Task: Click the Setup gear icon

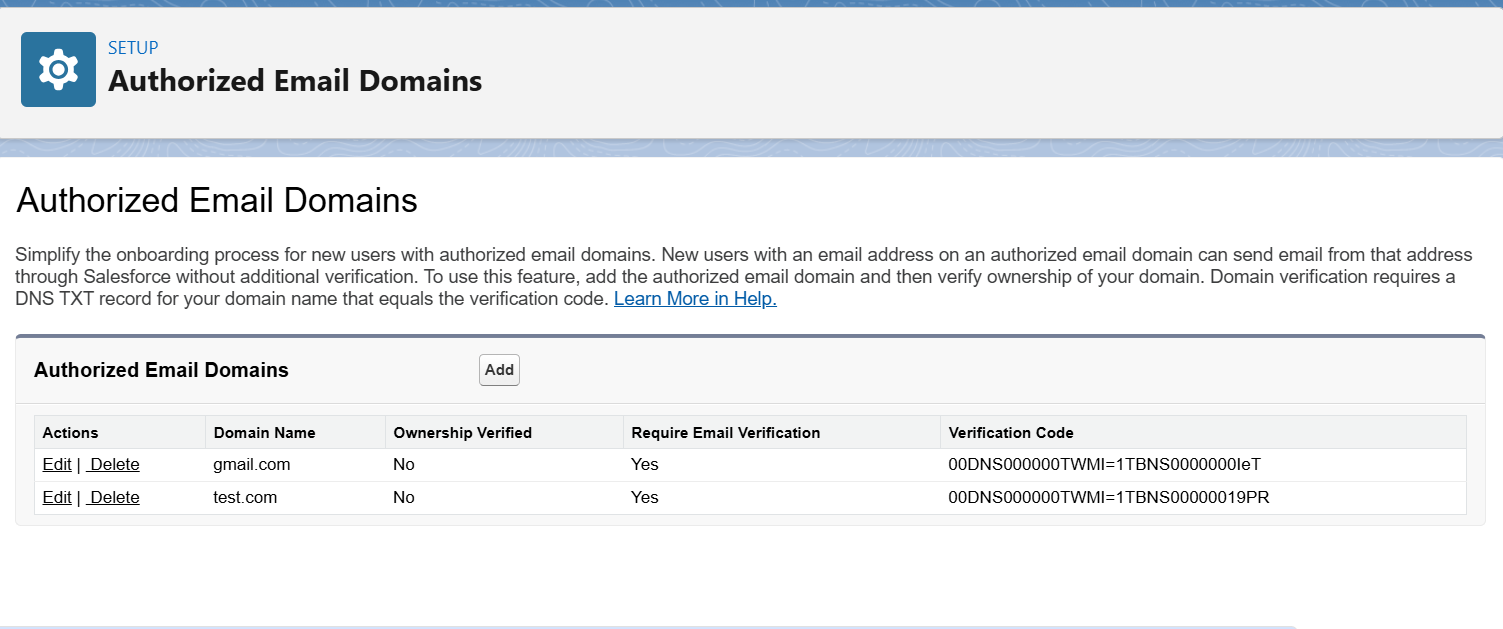Action: coord(58,69)
